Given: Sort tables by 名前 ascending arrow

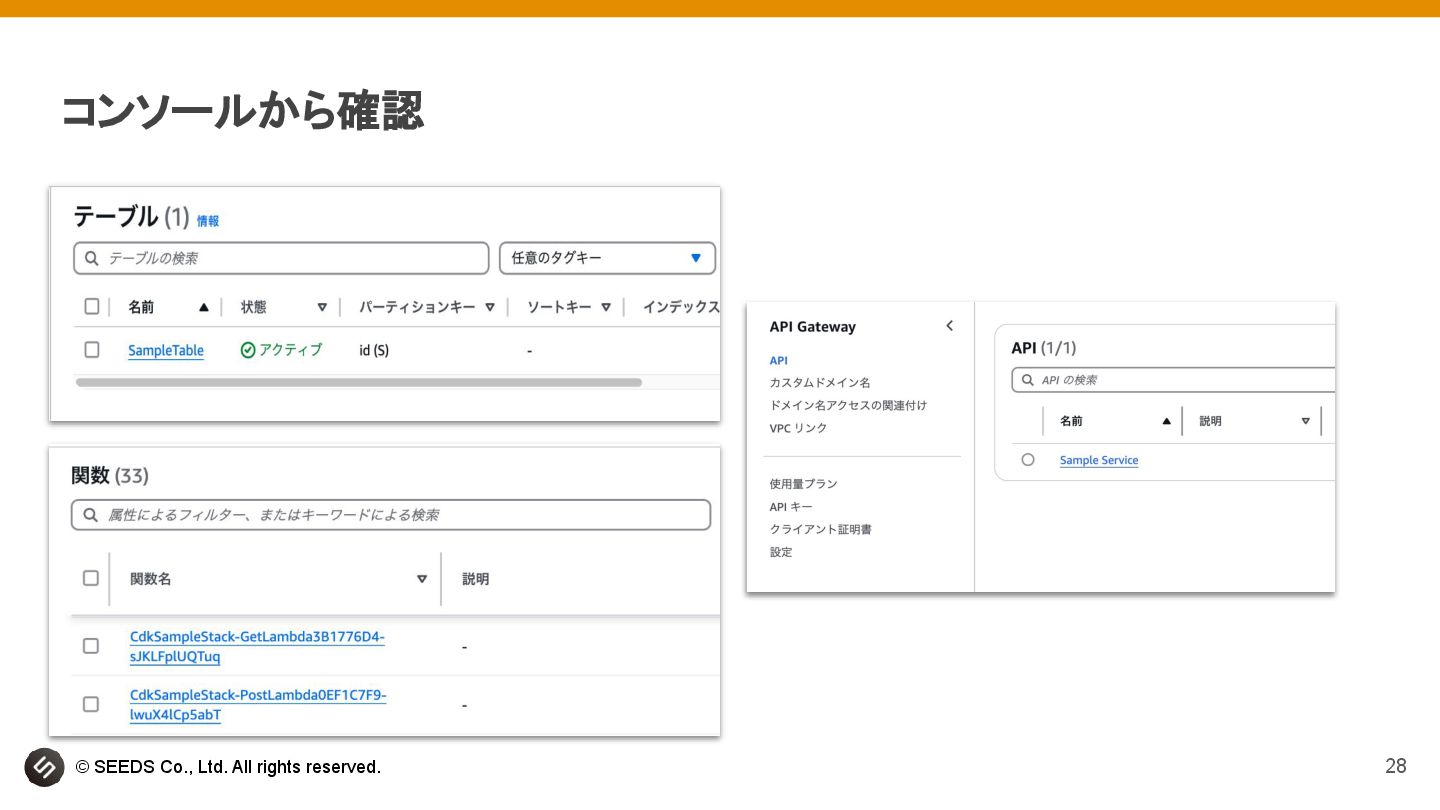Looking at the screenshot, I should (x=204, y=307).
